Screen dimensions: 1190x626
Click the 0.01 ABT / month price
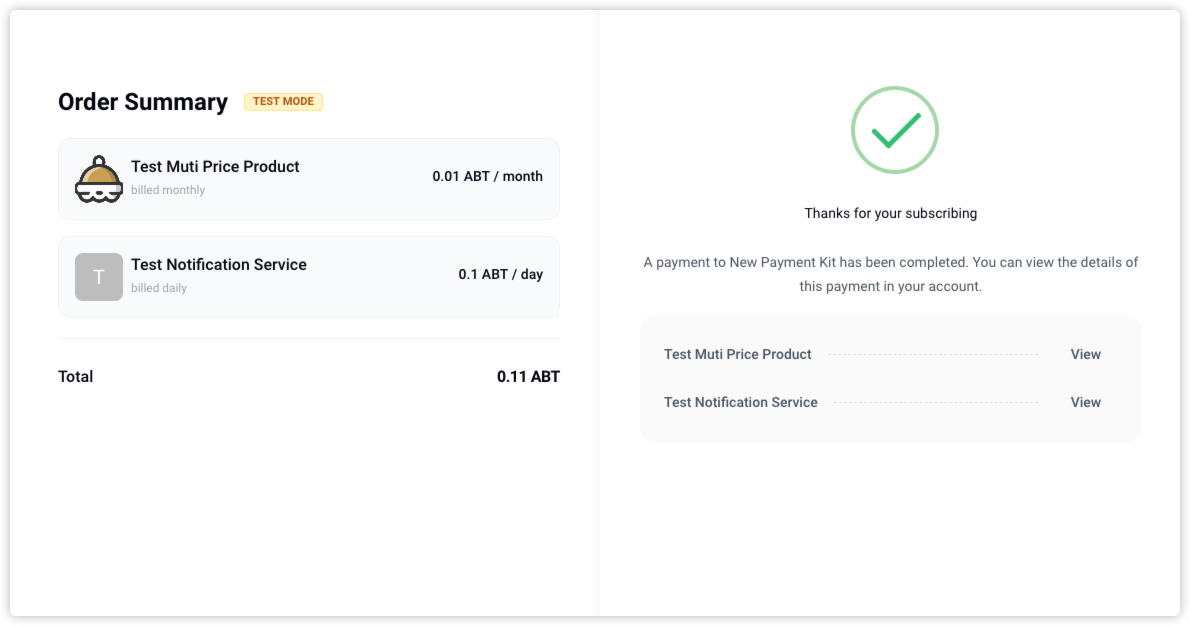tap(487, 176)
